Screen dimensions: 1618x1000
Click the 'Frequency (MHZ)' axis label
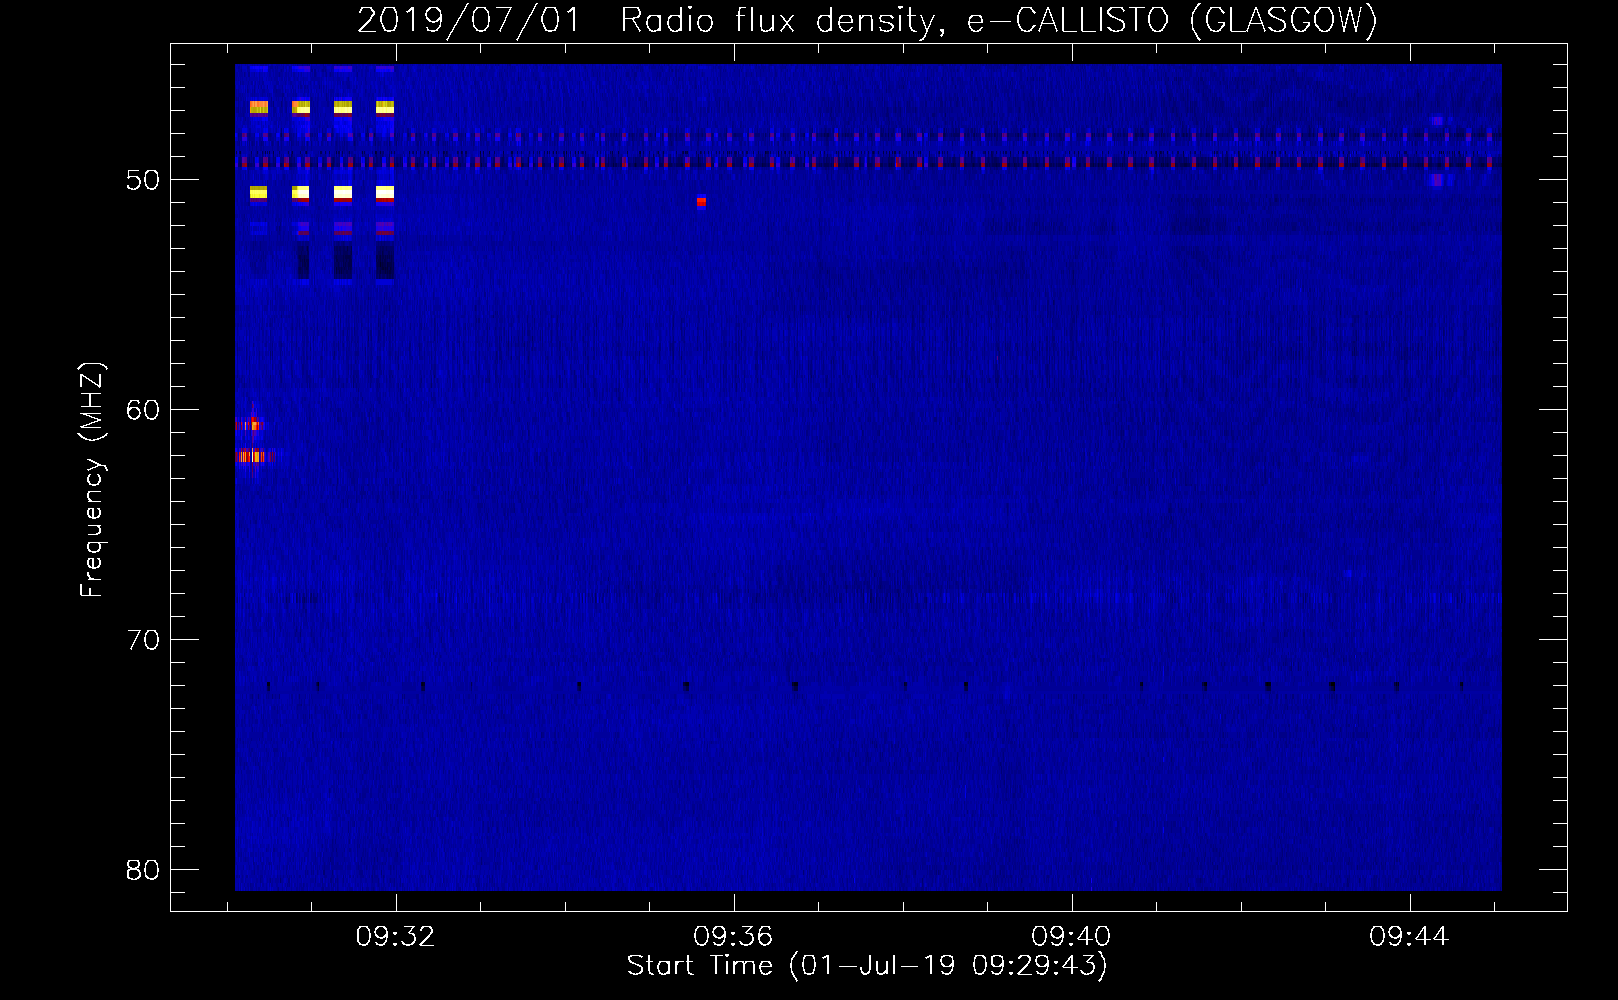92,480
